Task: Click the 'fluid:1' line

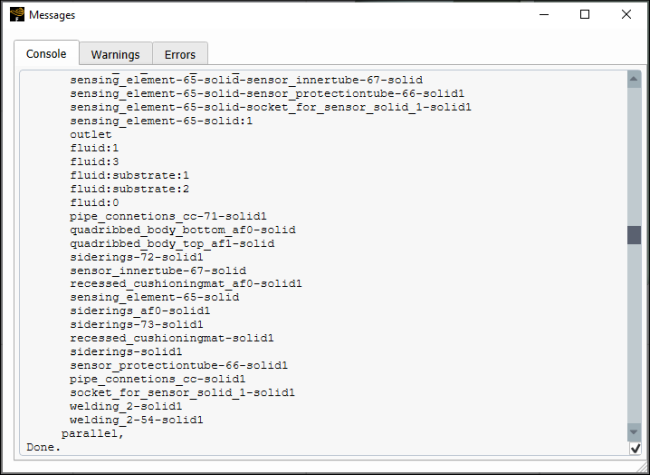Action: tap(94, 148)
